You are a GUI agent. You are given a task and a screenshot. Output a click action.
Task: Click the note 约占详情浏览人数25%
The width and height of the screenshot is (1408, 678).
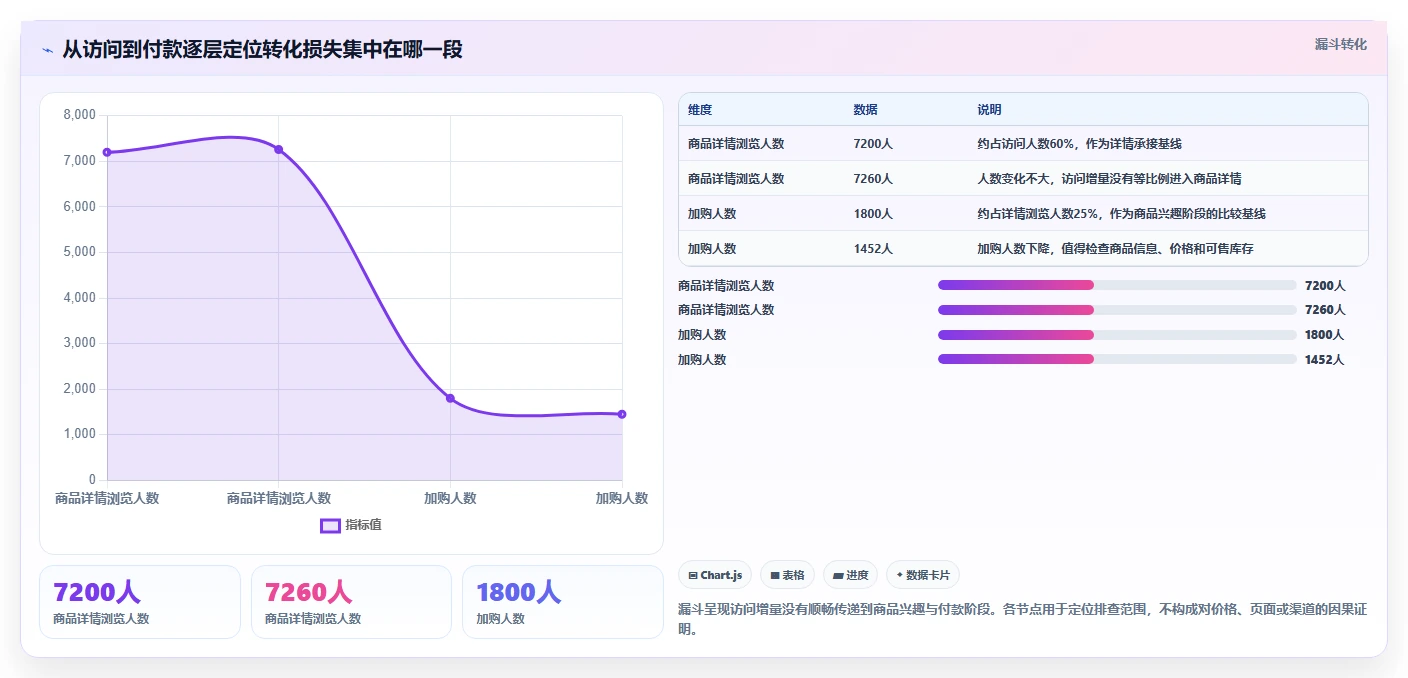pos(1037,214)
